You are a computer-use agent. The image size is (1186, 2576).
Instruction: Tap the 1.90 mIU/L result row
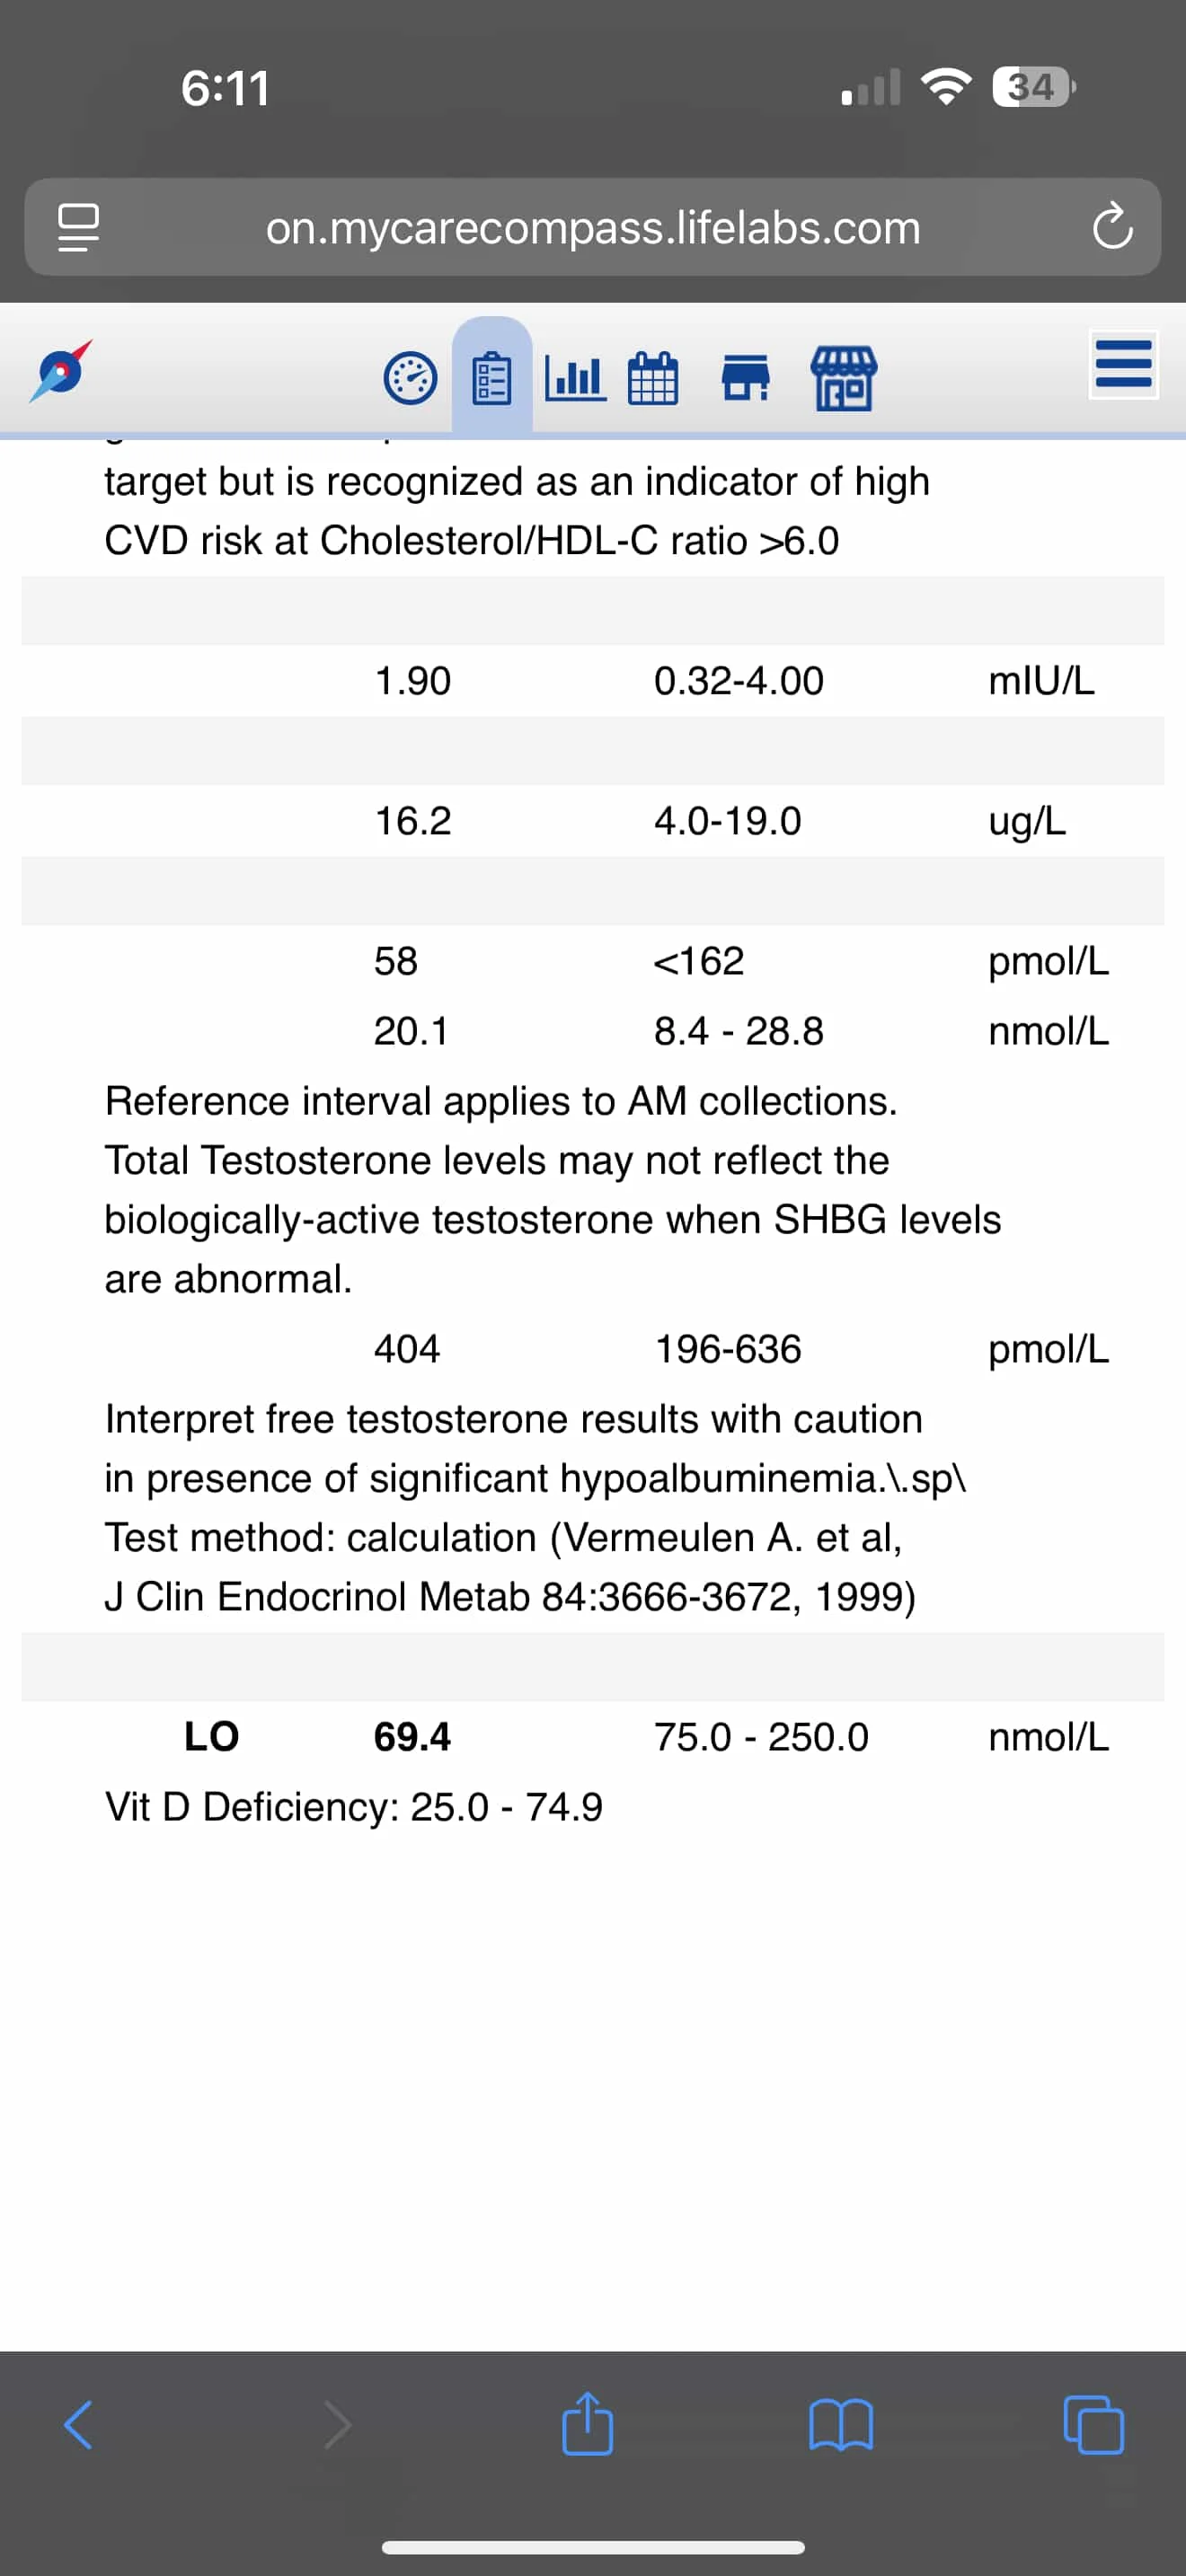pyautogui.click(x=593, y=681)
